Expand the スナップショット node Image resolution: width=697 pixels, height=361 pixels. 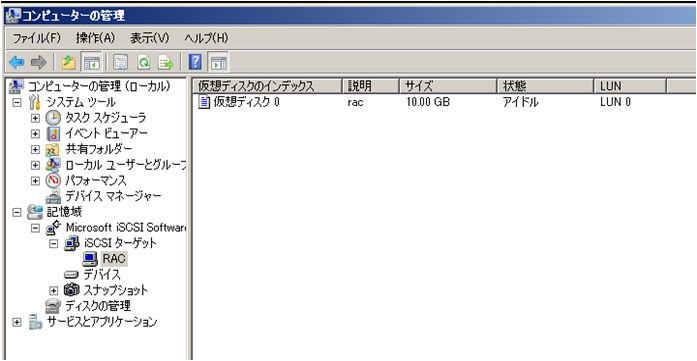54,291
